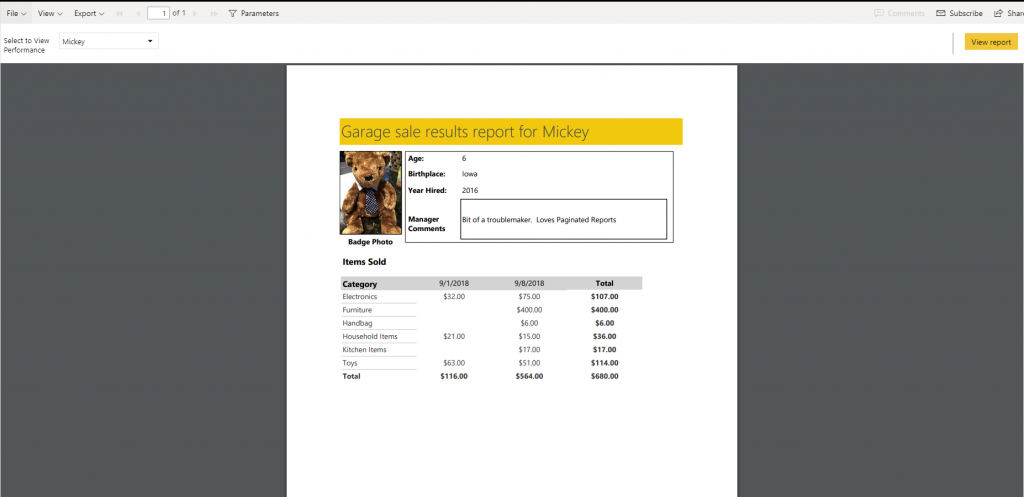Click the Household Items row label
The image size is (1024, 497).
coord(370,336)
